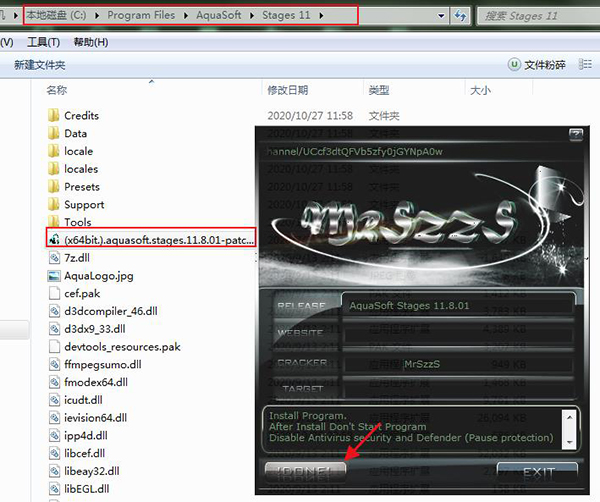Open the patcher help question-mark icon
Viewport: 600px width, 502px height.
[576, 135]
